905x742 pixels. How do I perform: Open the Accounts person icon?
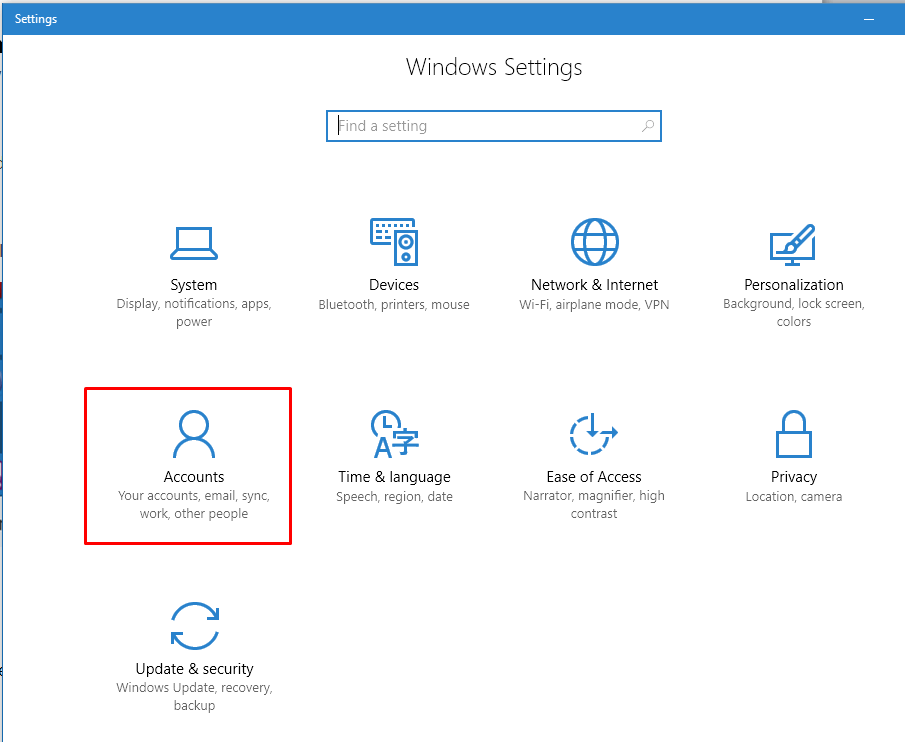point(194,434)
